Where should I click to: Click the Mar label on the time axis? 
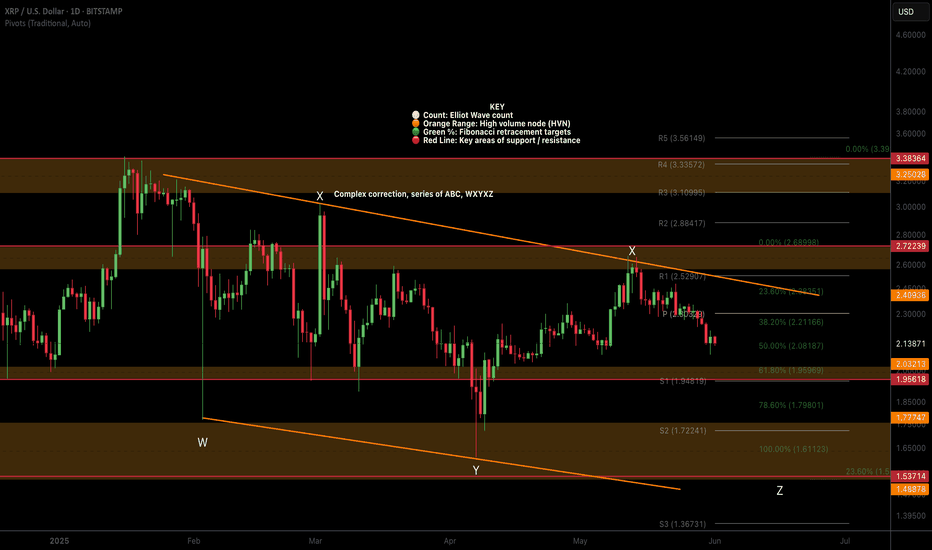315,540
